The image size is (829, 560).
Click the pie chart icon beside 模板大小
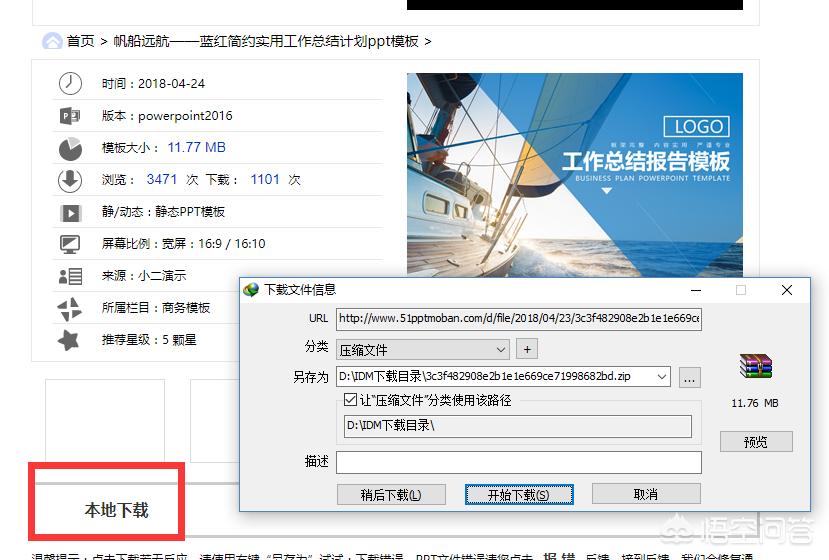coord(70,148)
